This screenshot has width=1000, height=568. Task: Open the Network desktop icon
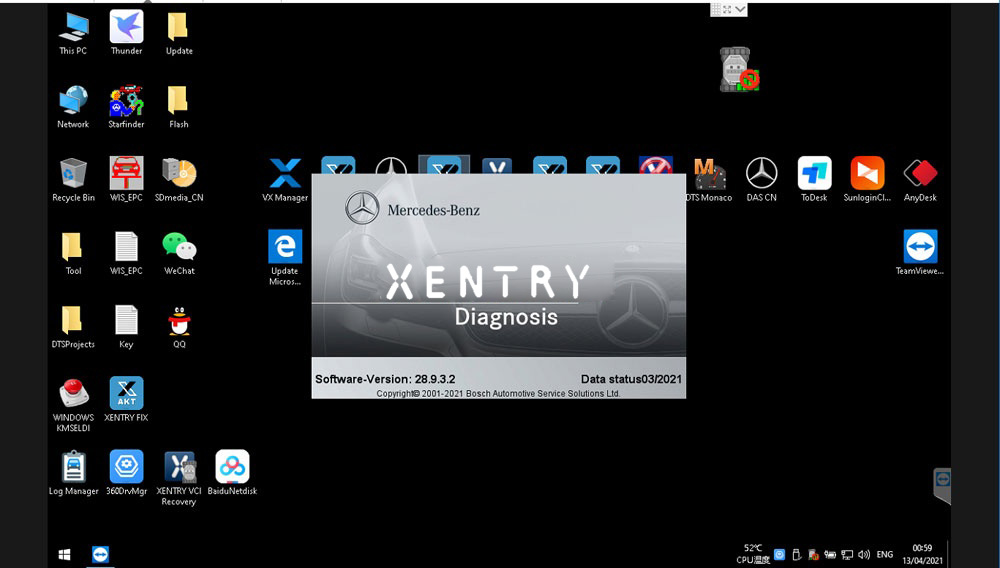[x=73, y=106]
